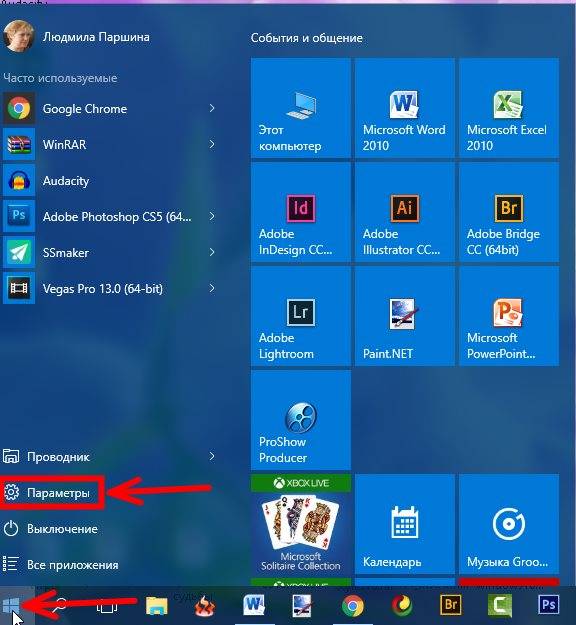
Task: Expand the WinRAR submenu chevron
Action: (212, 144)
